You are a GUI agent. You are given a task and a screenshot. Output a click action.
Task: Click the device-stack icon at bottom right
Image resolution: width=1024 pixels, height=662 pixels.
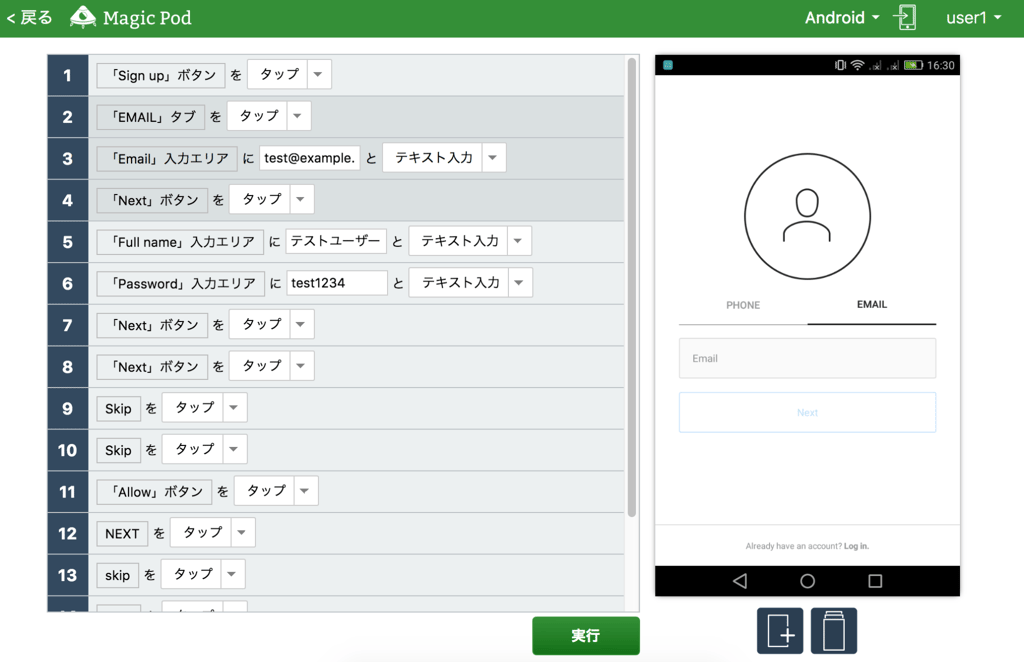(833, 630)
